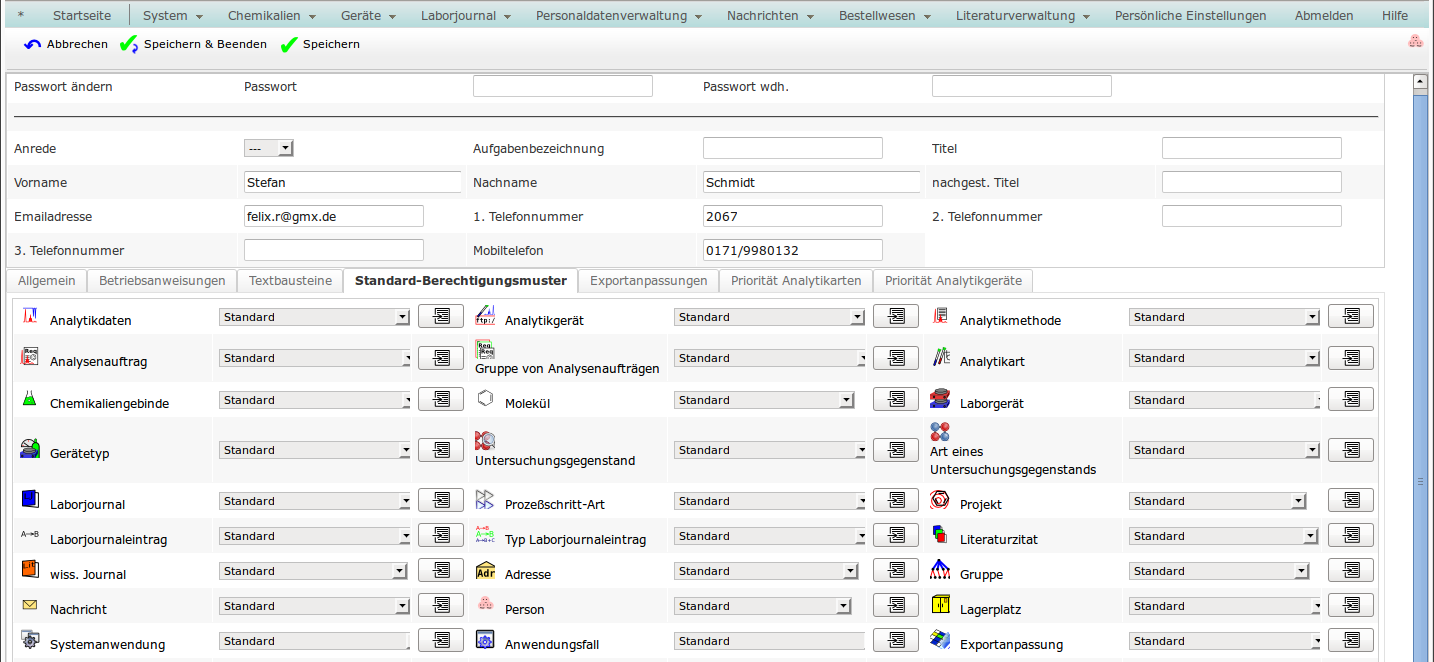This screenshot has height=662, width=1434.
Task: Click the red icon at top right corner
Action: (1415, 42)
